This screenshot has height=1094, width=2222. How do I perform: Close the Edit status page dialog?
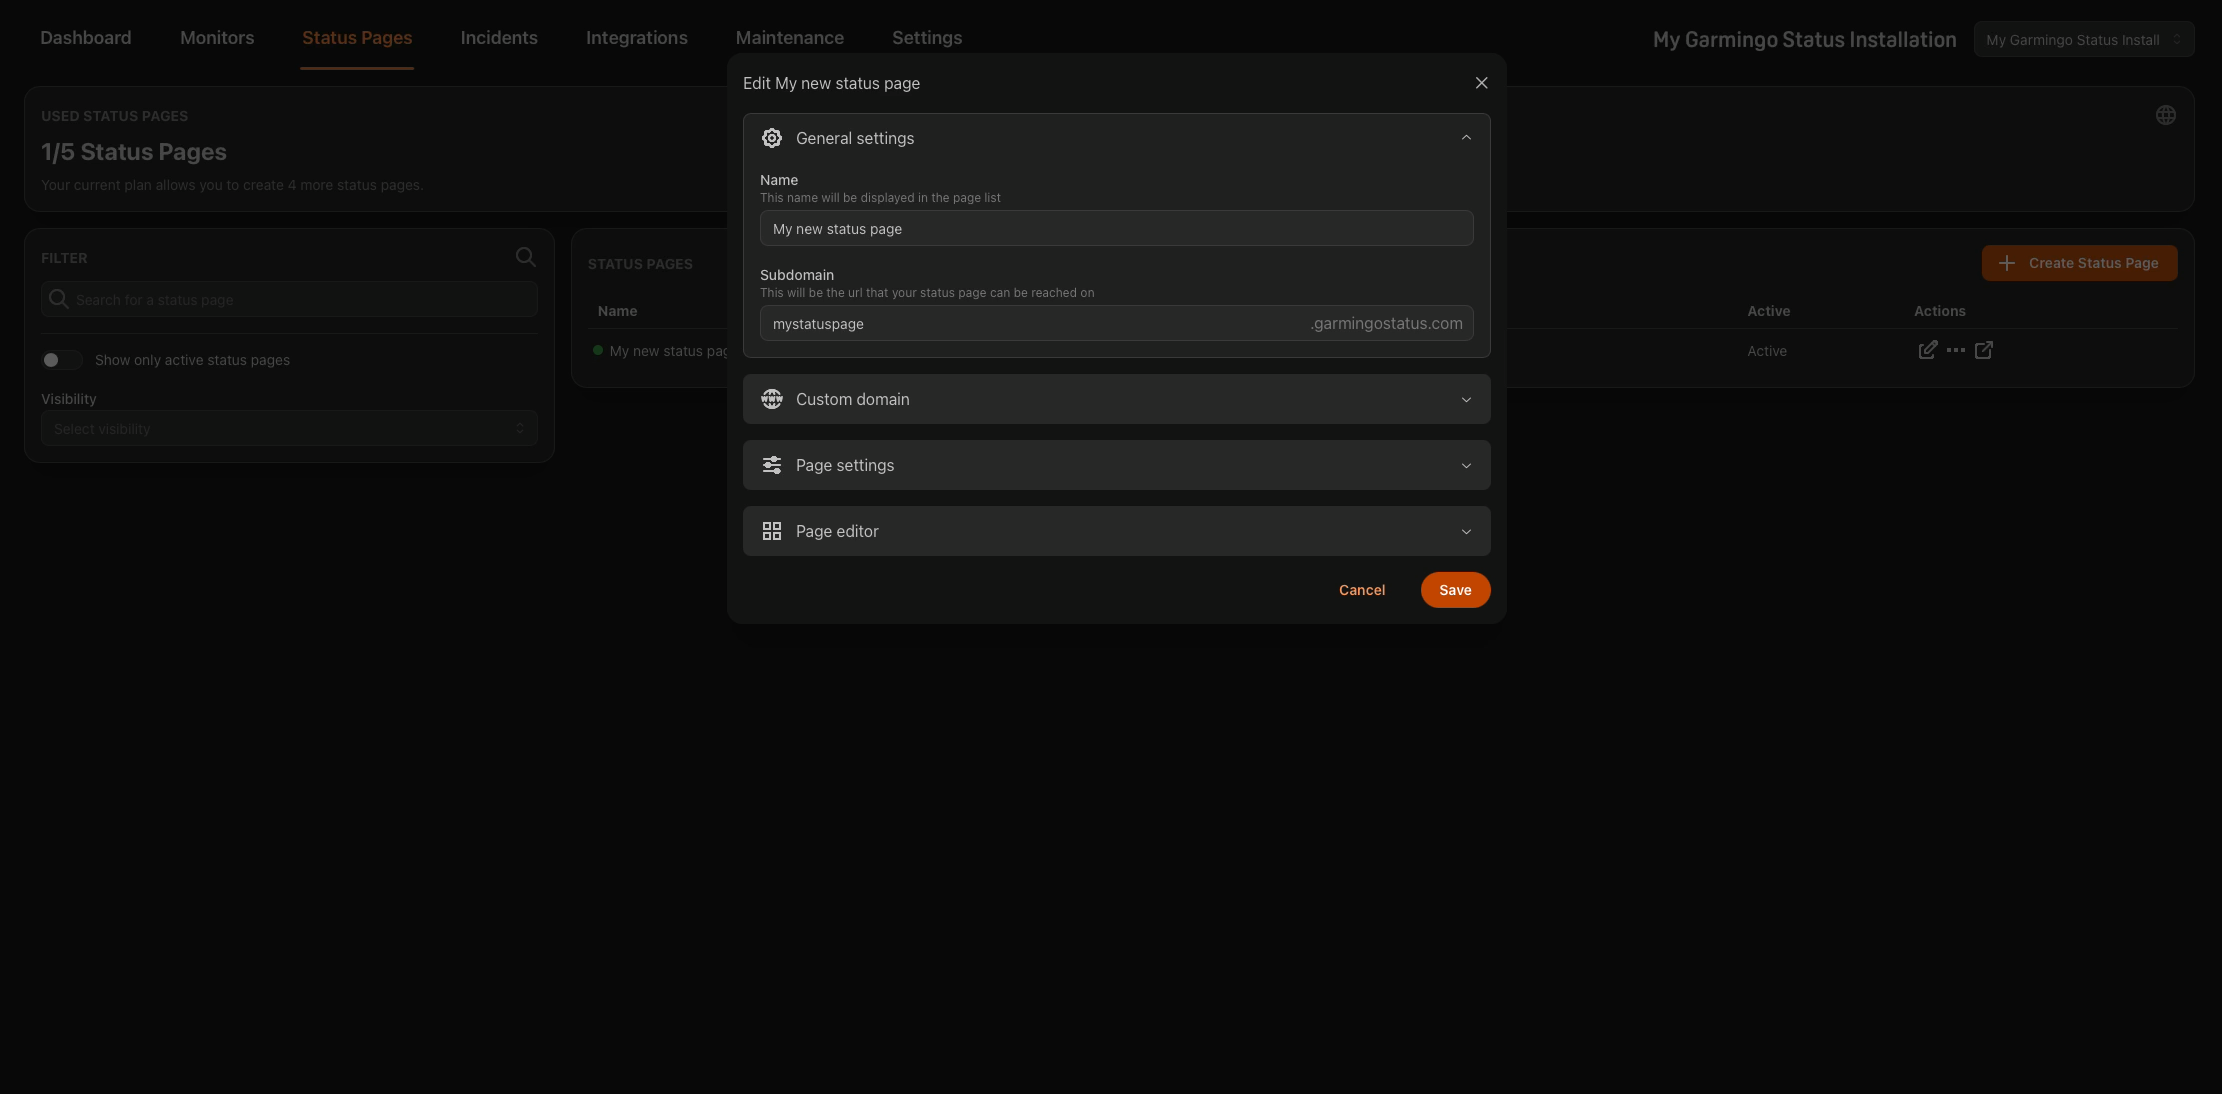point(1481,83)
